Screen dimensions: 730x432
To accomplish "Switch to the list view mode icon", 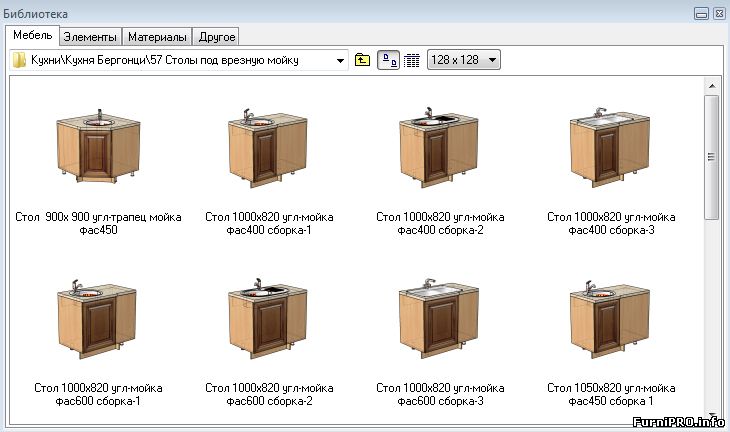I will (411, 60).
